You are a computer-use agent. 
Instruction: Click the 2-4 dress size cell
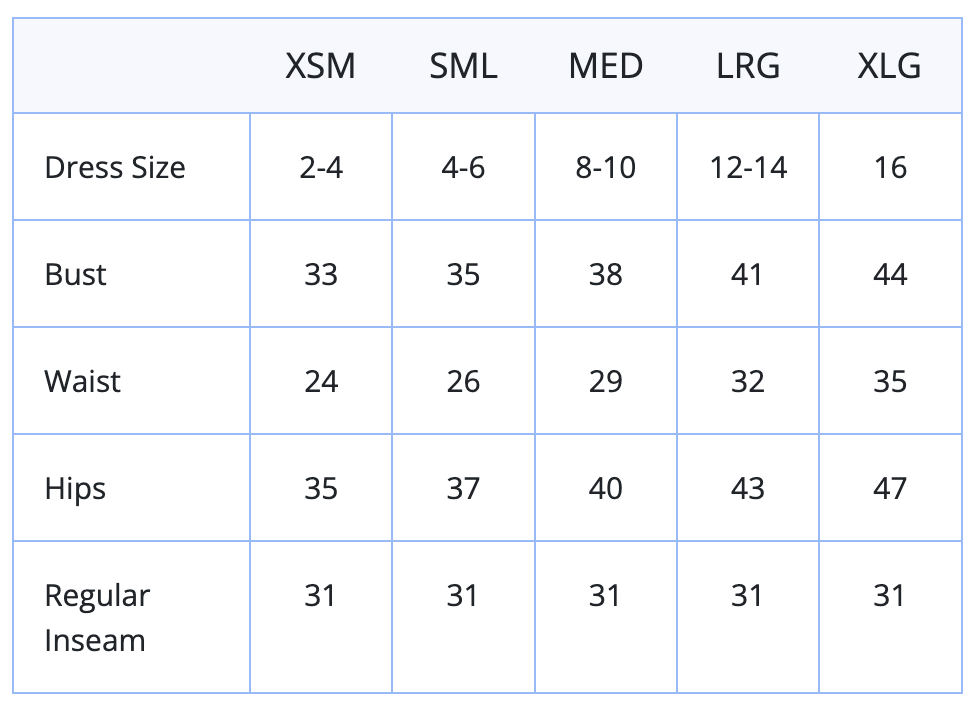(x=321, y=168)
